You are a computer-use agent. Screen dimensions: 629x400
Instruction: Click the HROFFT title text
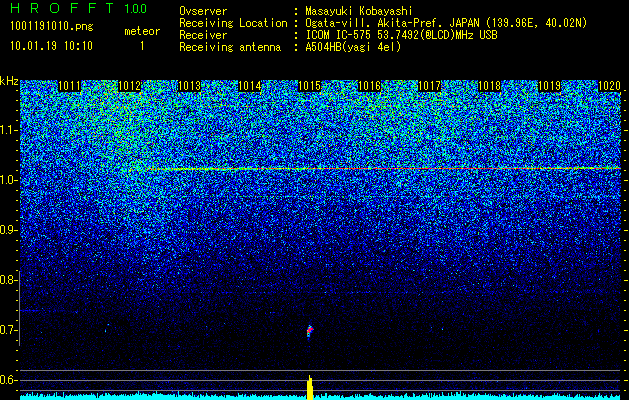pos(62,8)
